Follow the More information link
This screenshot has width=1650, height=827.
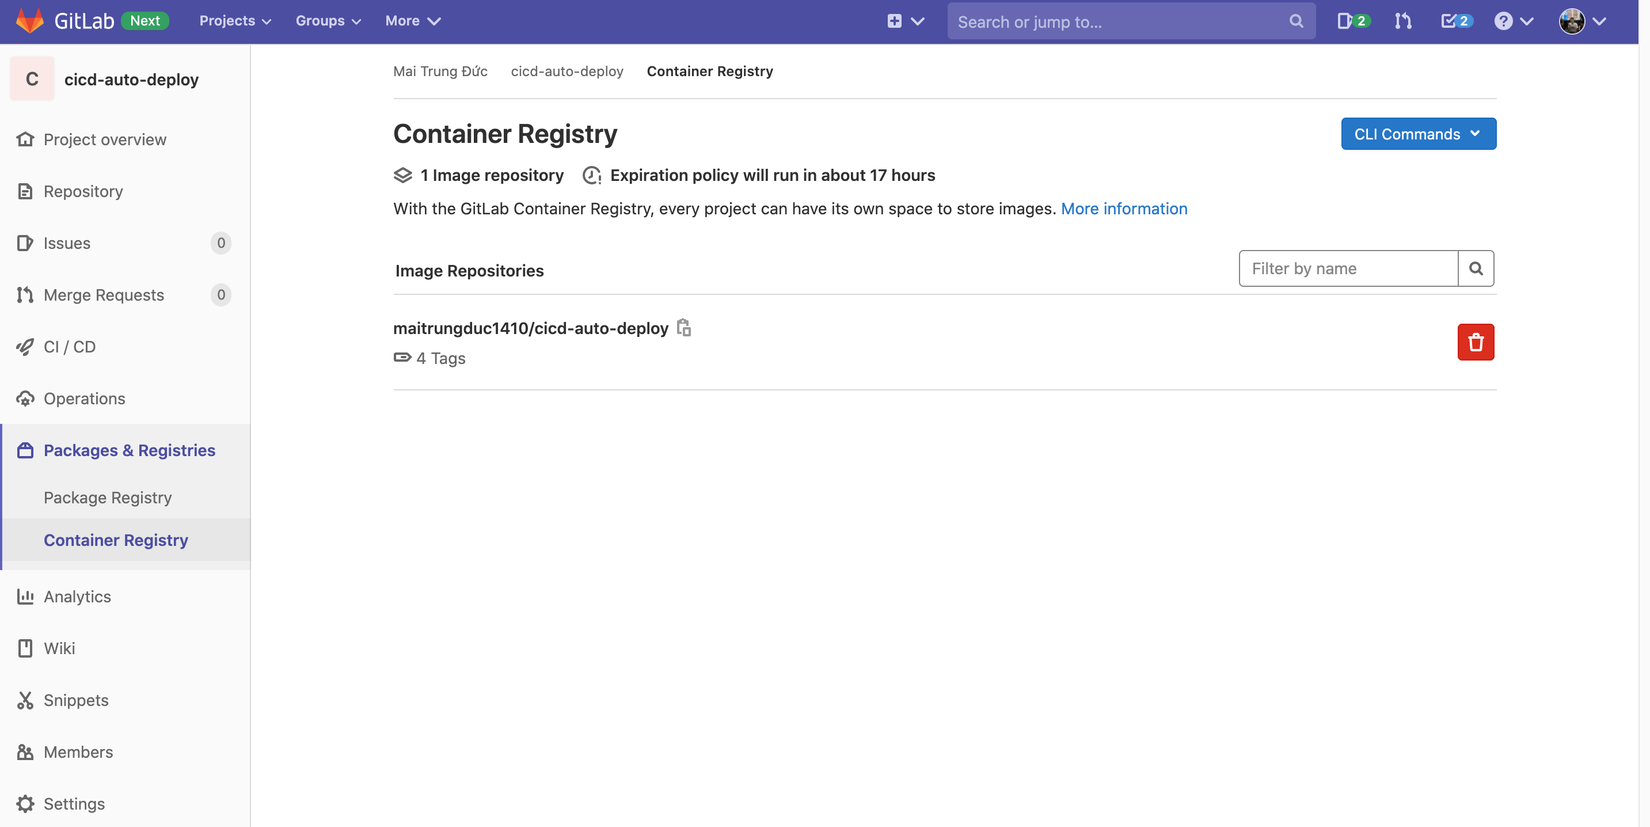click(1124, 209)
